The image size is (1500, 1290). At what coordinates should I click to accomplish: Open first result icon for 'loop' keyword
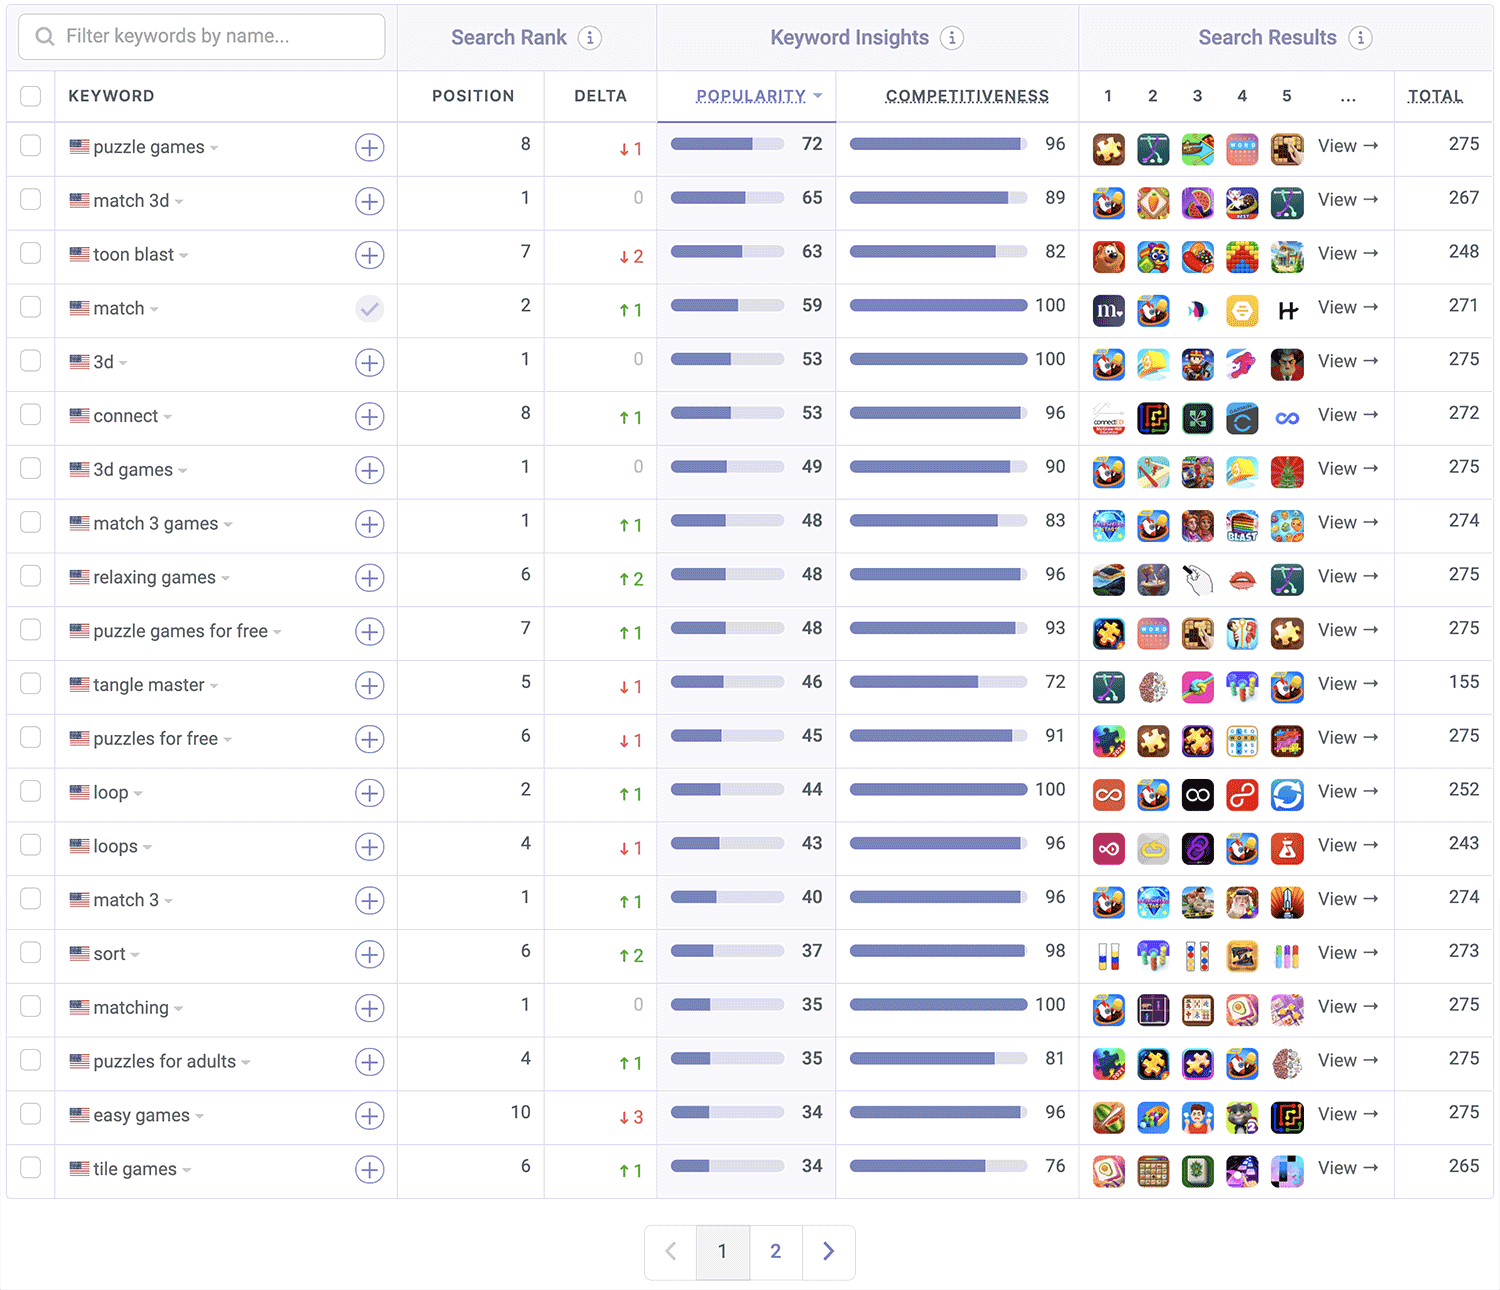point(1108,795)
